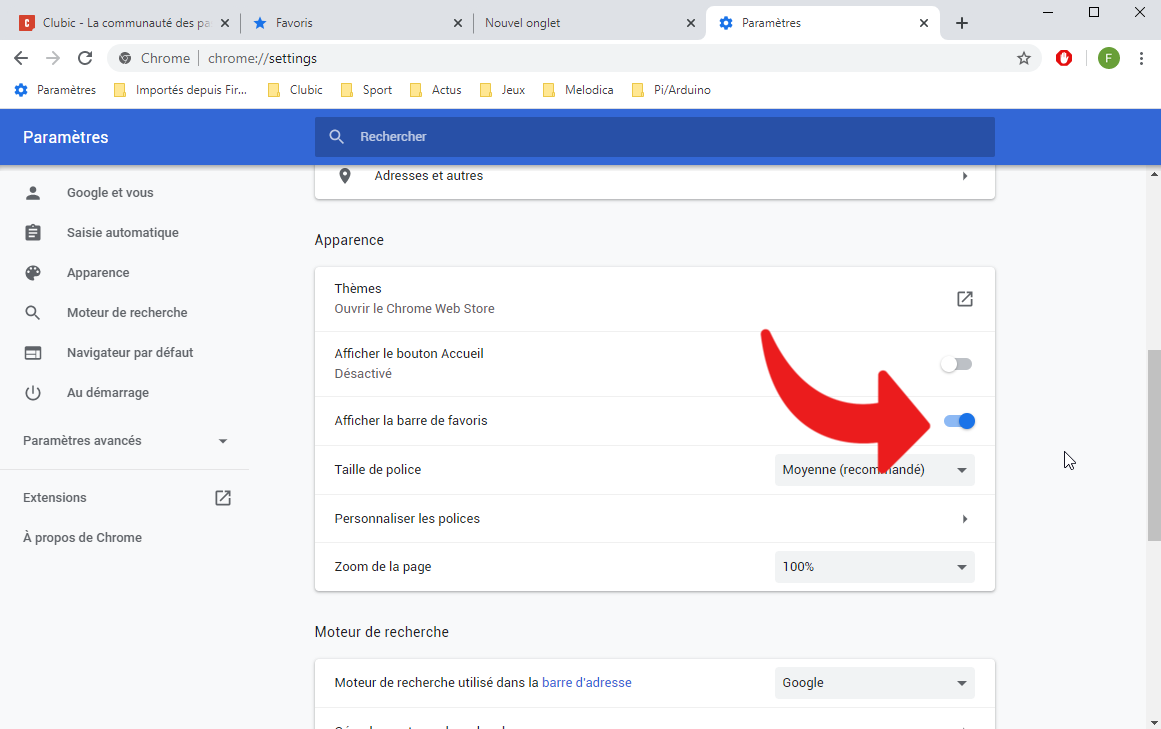The height and width of the screenshot is (729, 1161).
Task: Open the Jeux bookmarks folder
Action: coord(503,90)
